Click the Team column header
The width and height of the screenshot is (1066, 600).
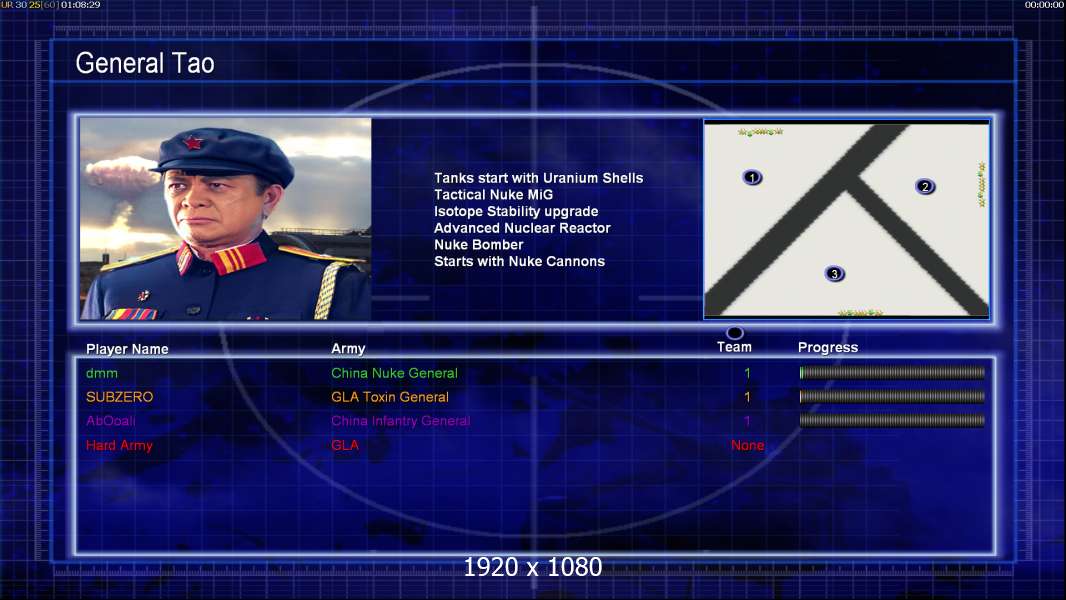tap(734, 347)
